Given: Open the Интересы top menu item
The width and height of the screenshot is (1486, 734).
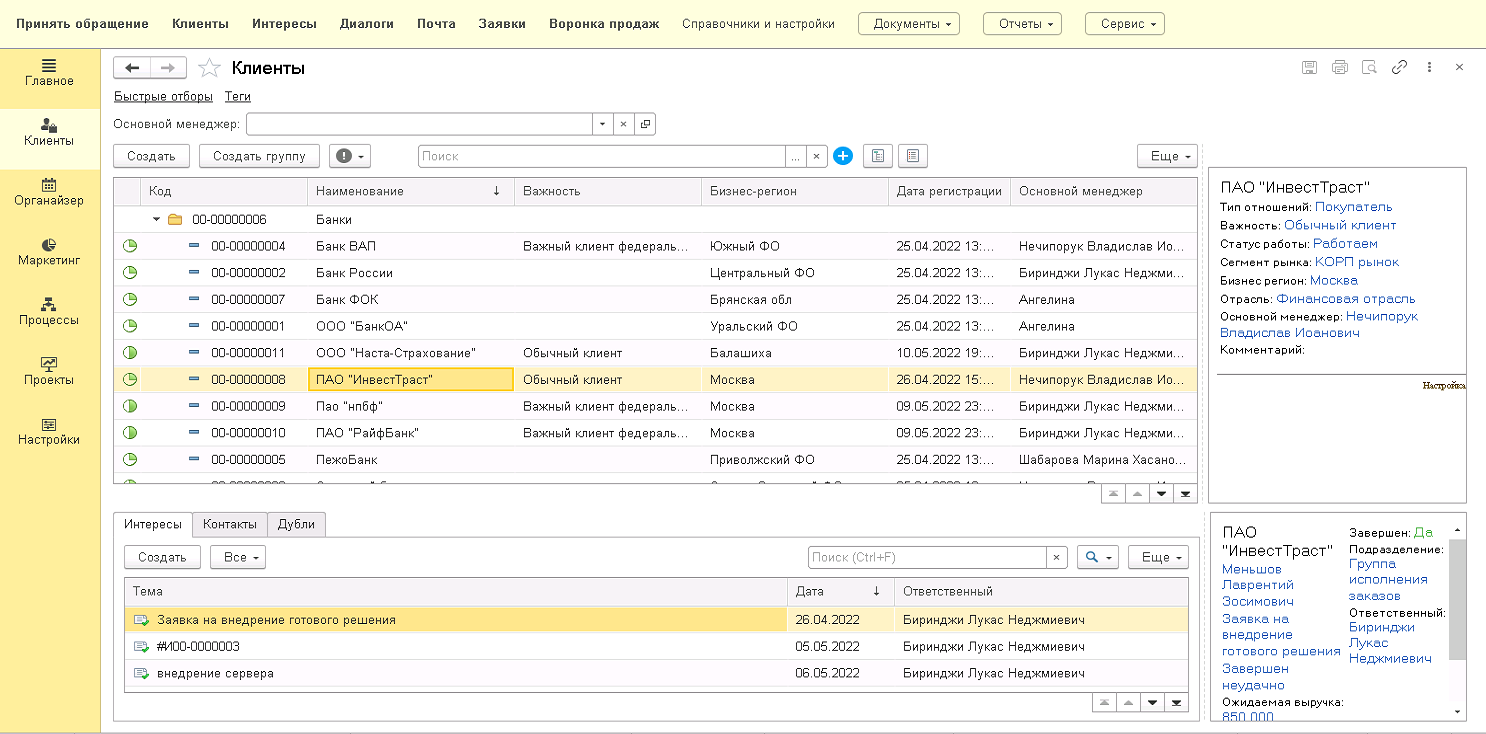Looking at the screenshot, I should click(284, 24).
